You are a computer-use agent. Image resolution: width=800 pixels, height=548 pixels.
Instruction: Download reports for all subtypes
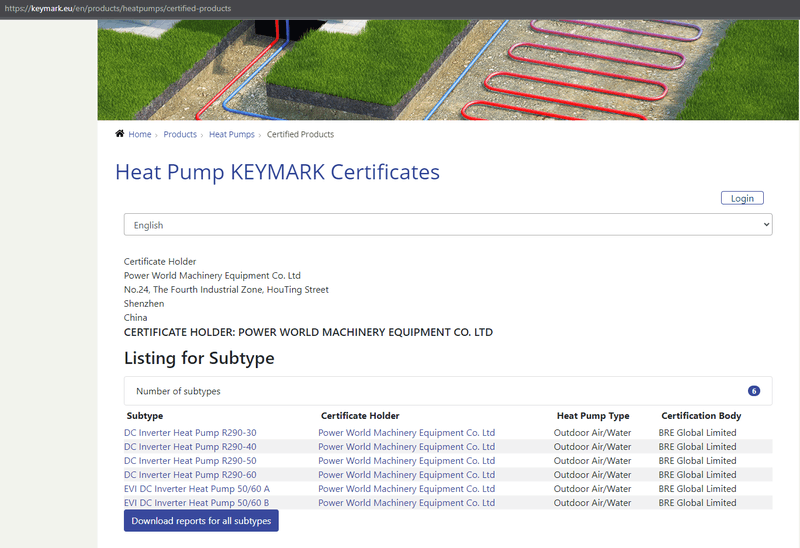(201, 520)
